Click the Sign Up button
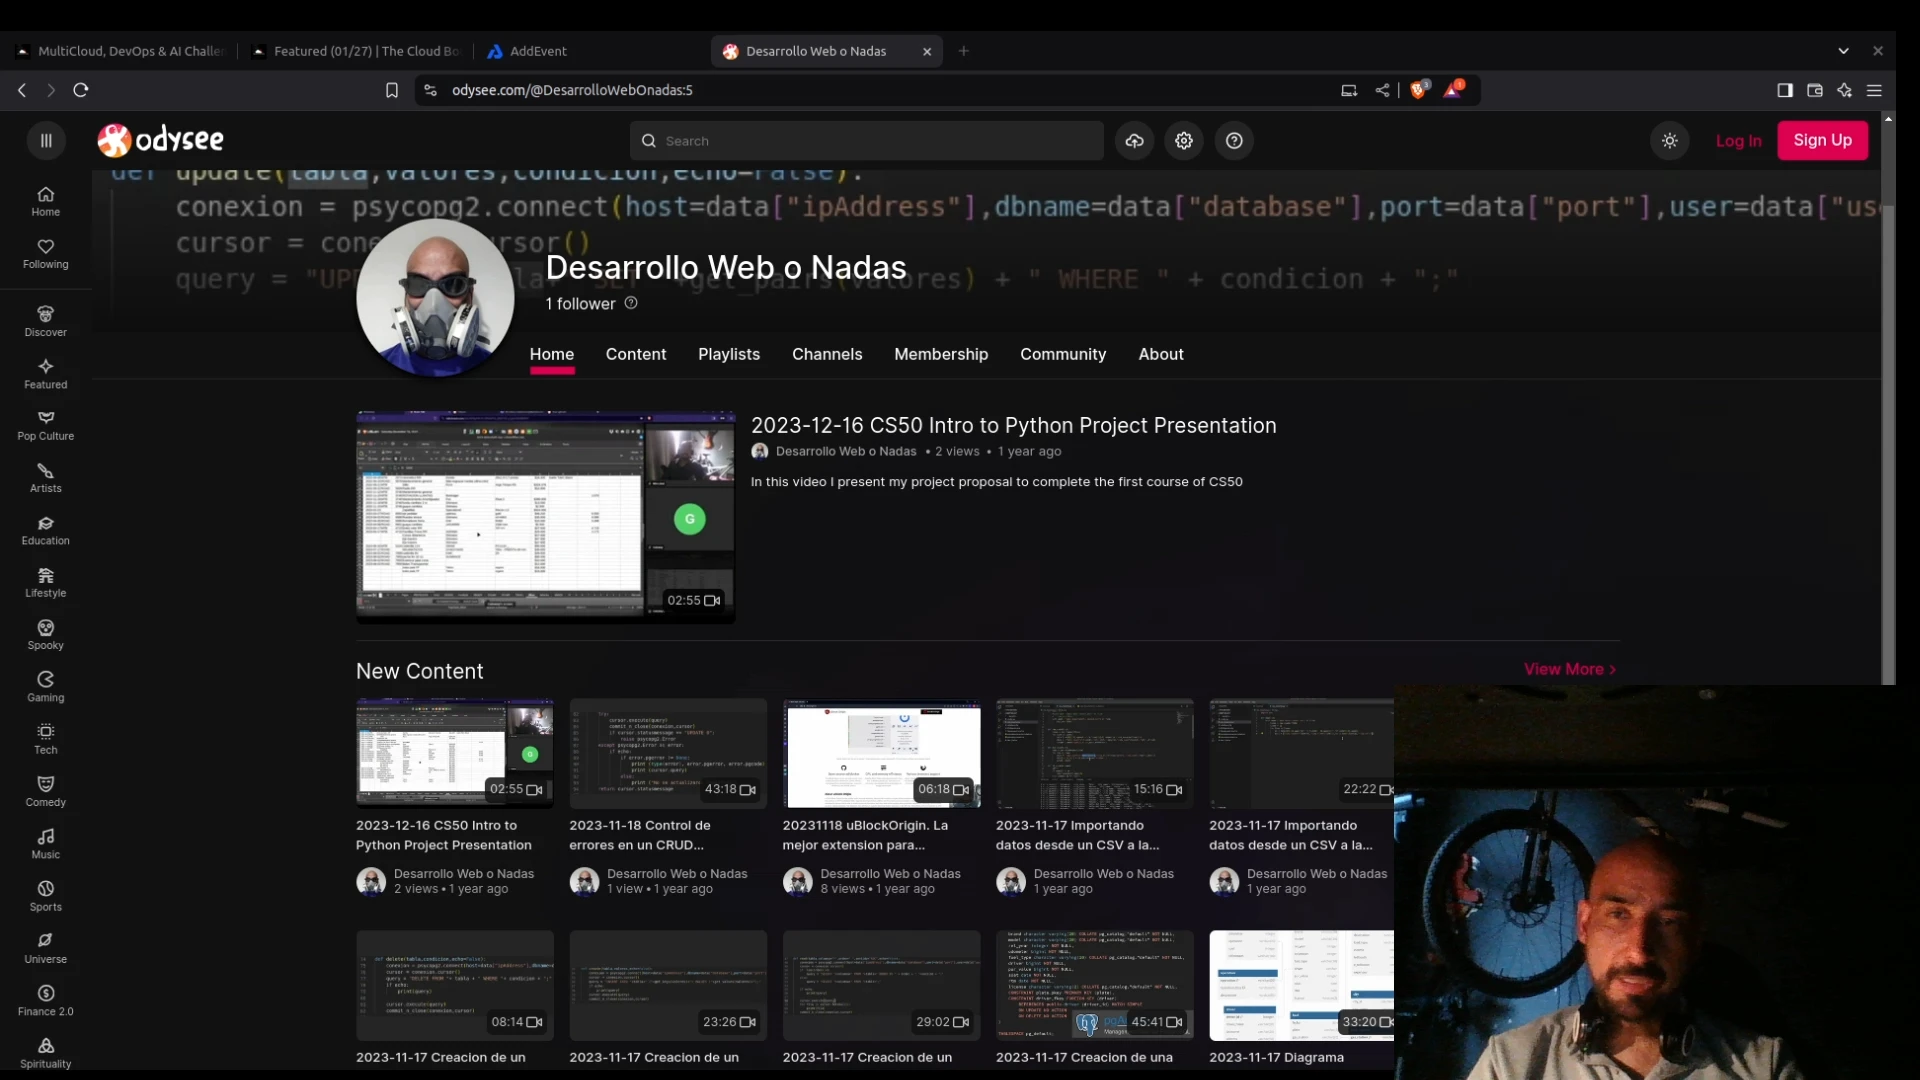This screenshot has width=1920, height=1080. [x=1822, y=140]
